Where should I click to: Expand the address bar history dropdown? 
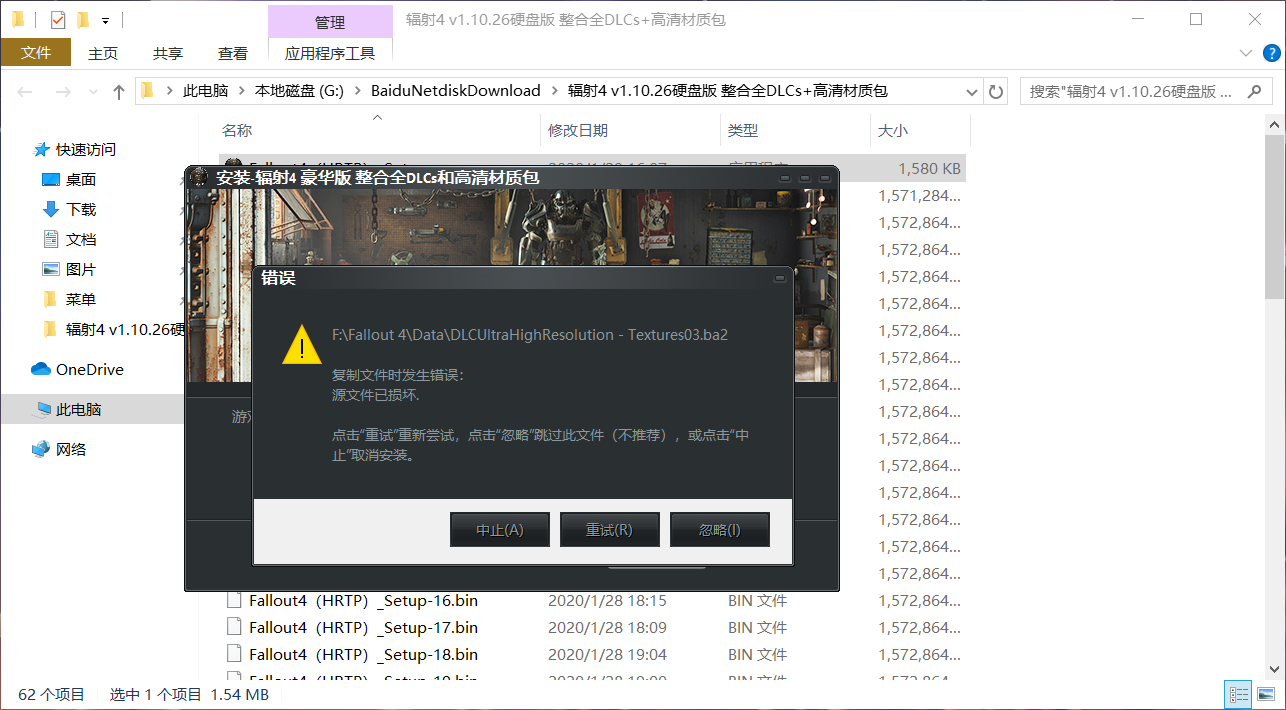point(971,91)
